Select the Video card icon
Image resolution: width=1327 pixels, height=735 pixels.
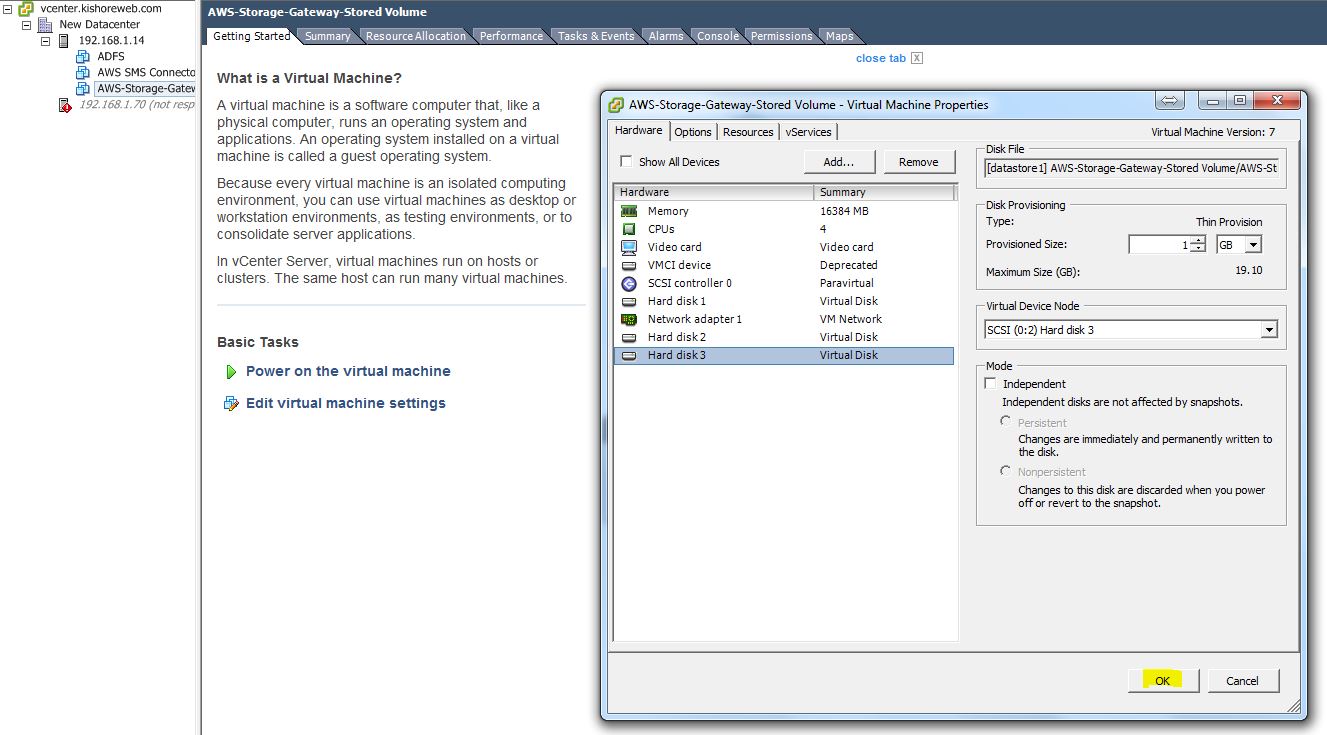(629, 247)
